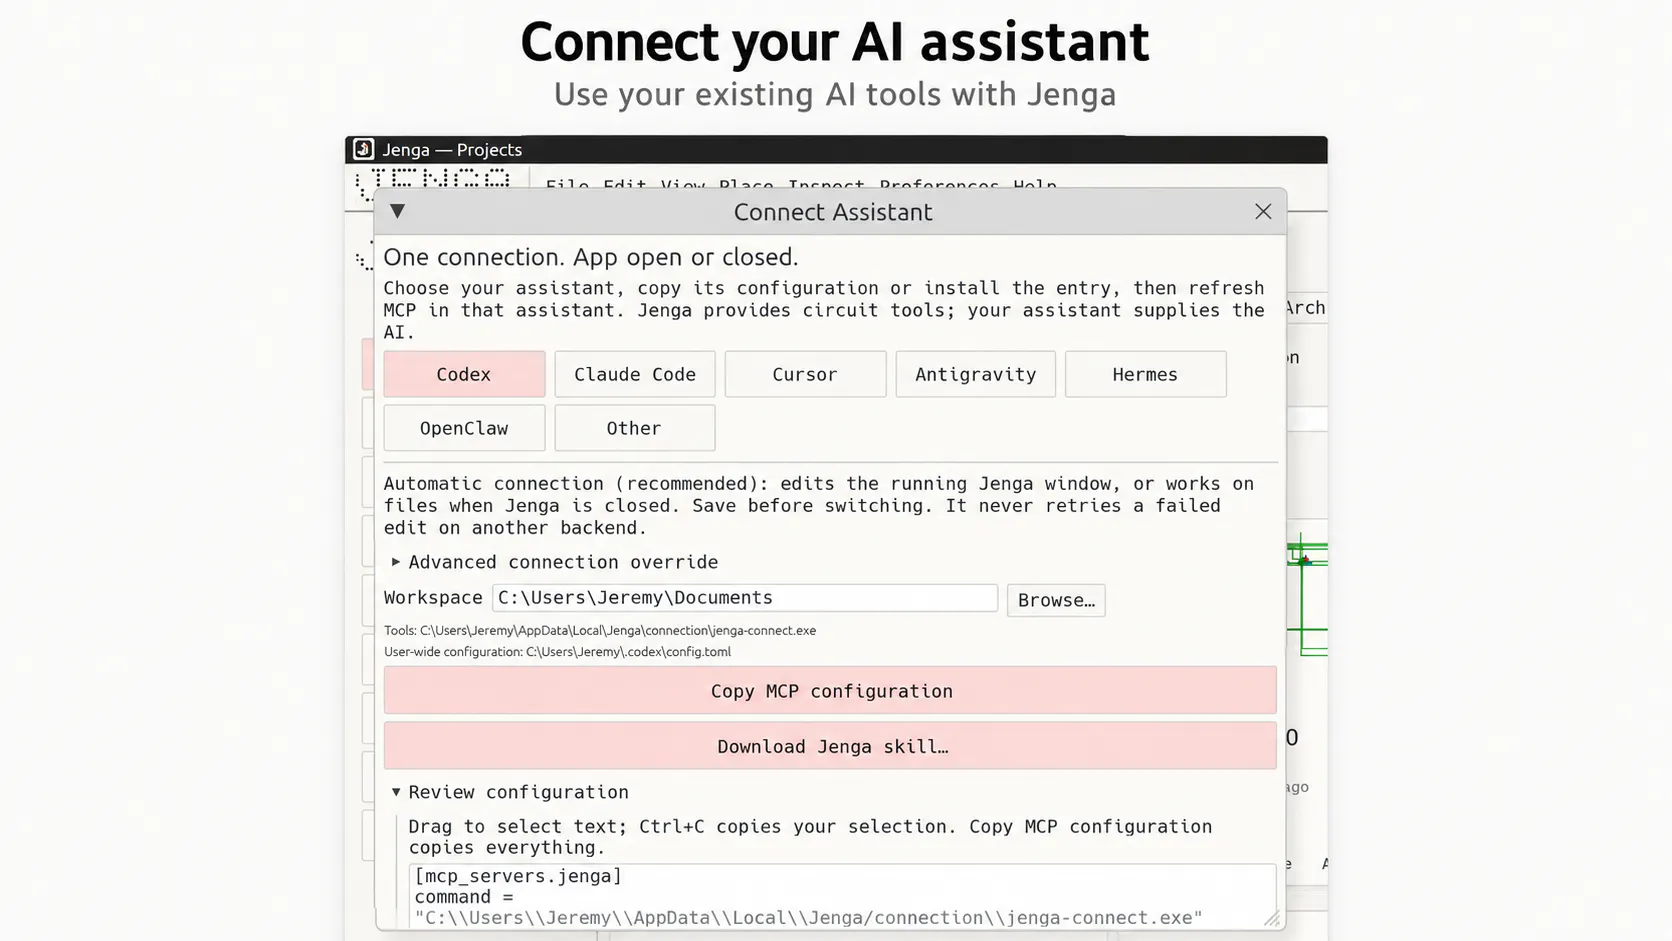Copy MCP configuration to clipboard
1672x941 pixels.
click(830, 691)
